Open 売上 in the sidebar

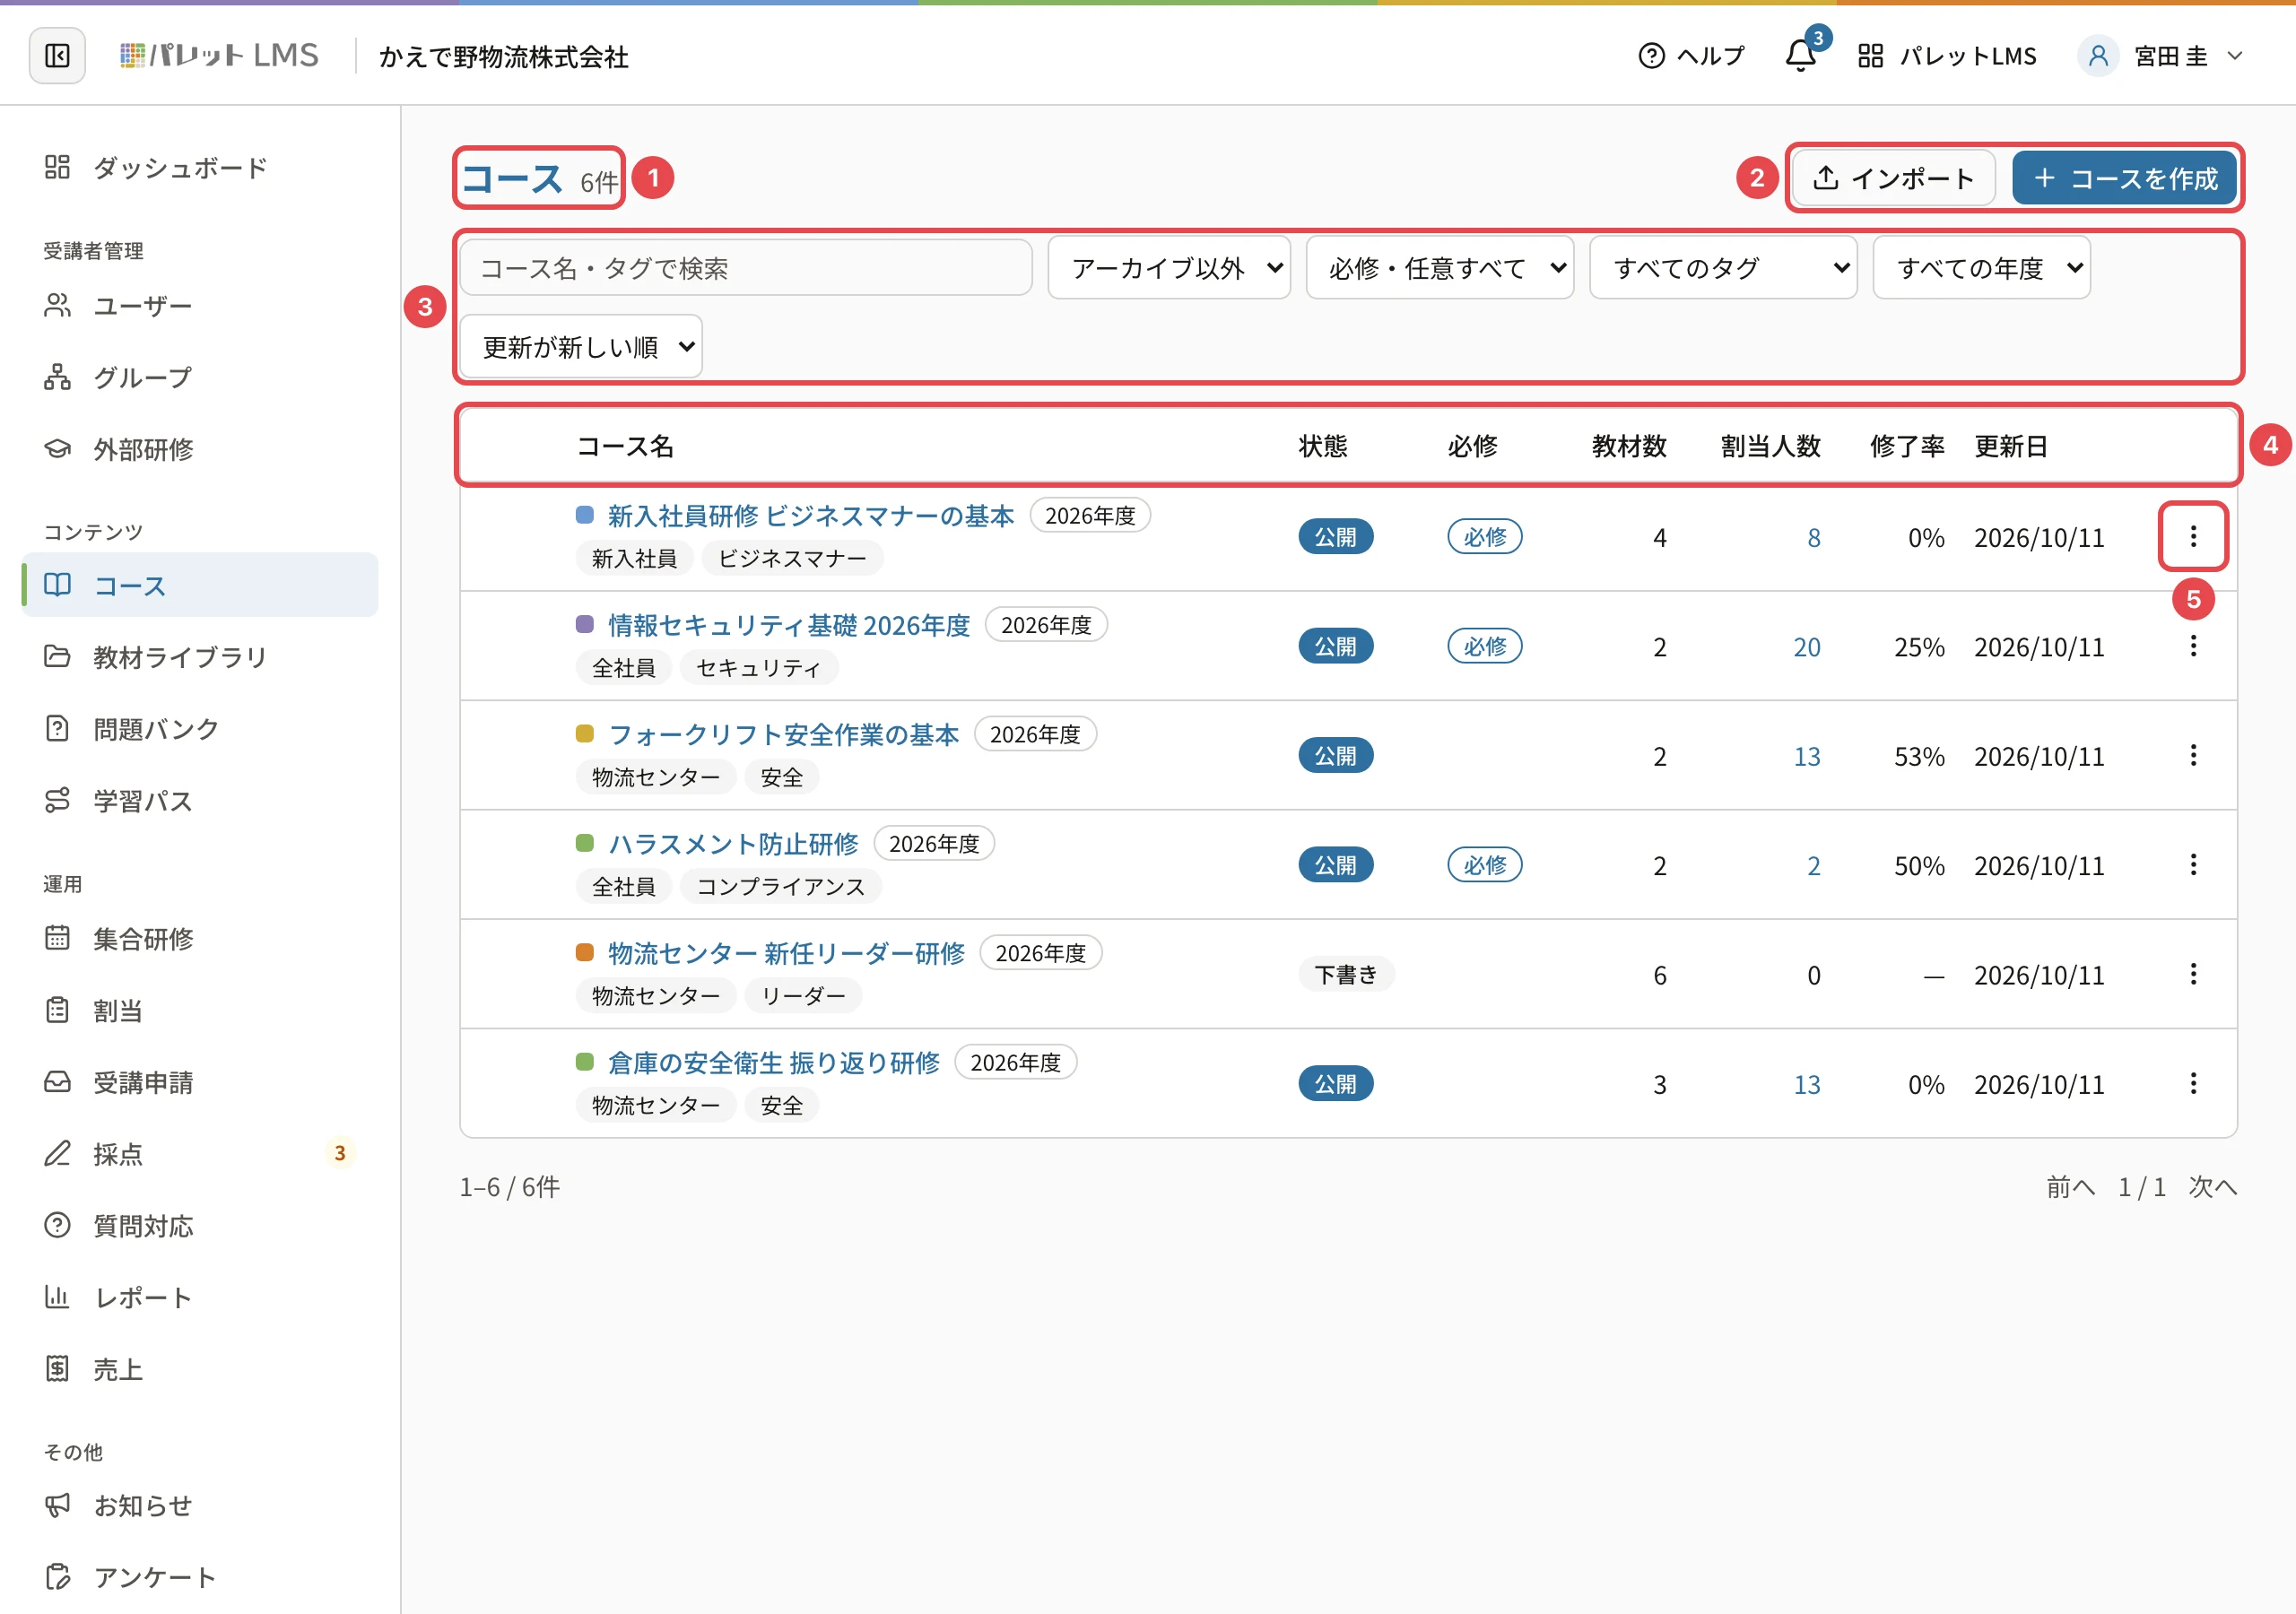pos(200,1370)
